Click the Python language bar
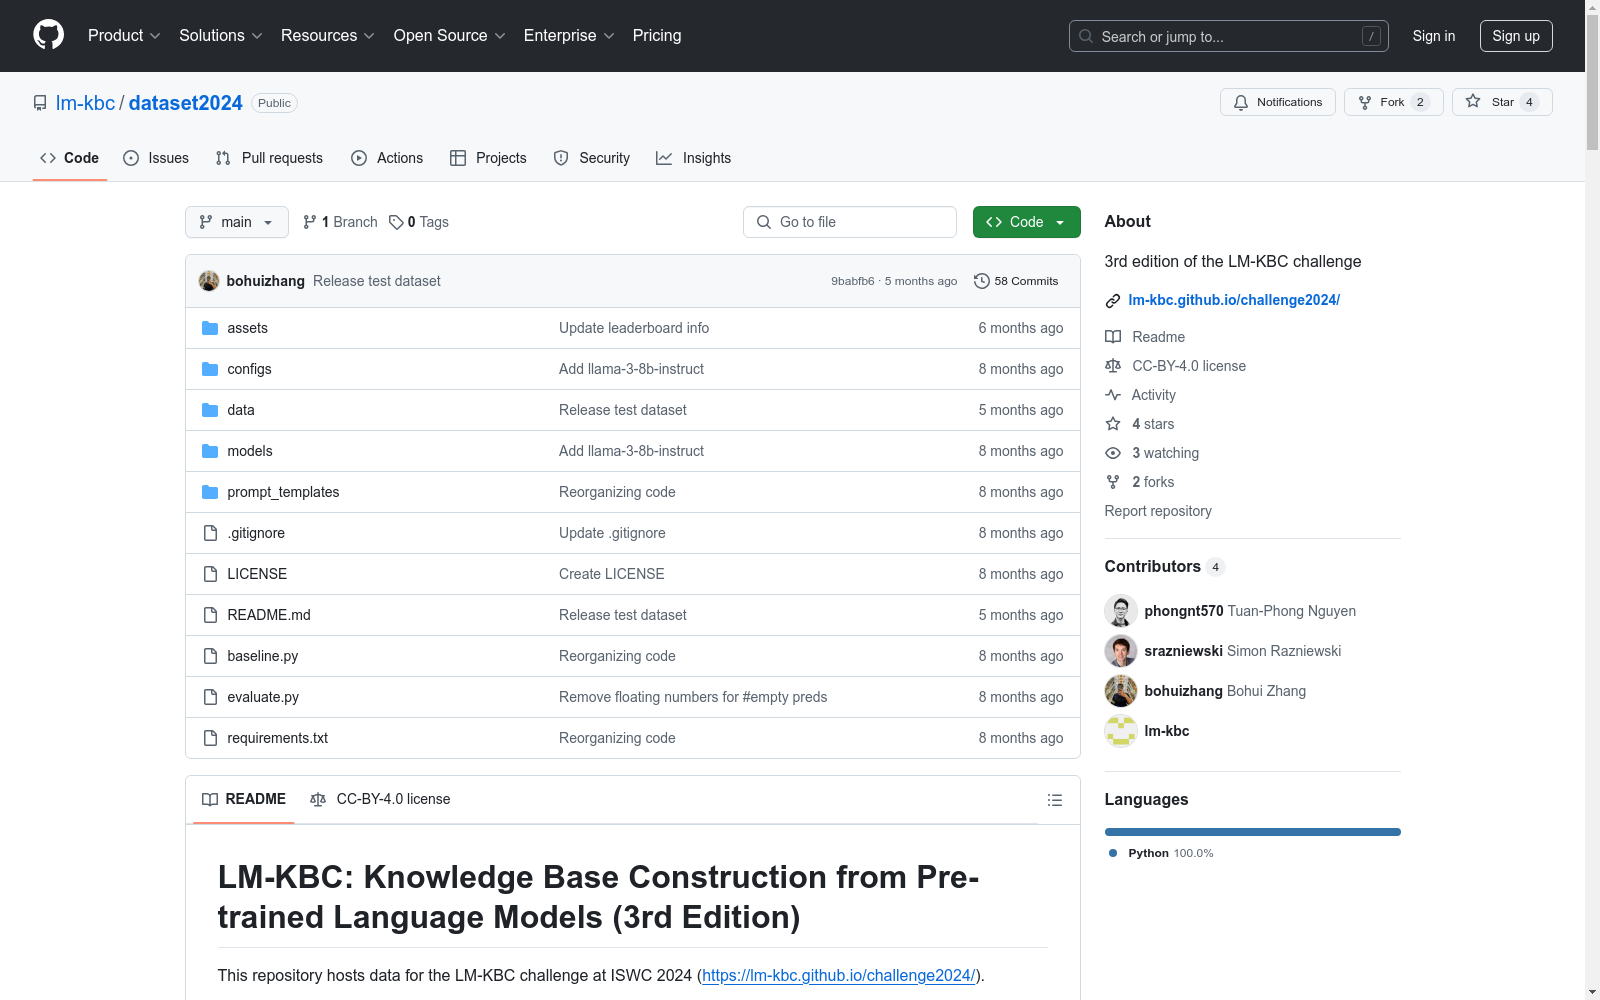Image resolution: width=1600 pixels, height=1000 pixels. point(1252,832)
